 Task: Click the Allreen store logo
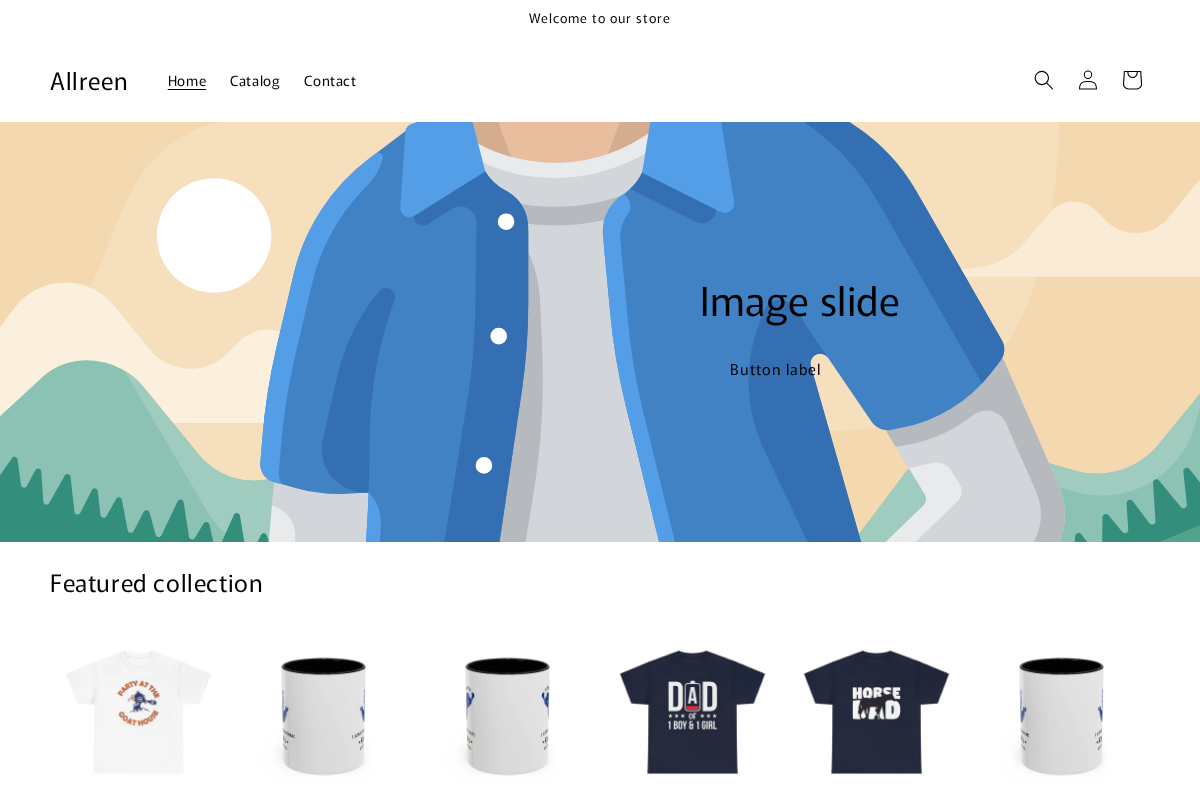click(89, 81)
